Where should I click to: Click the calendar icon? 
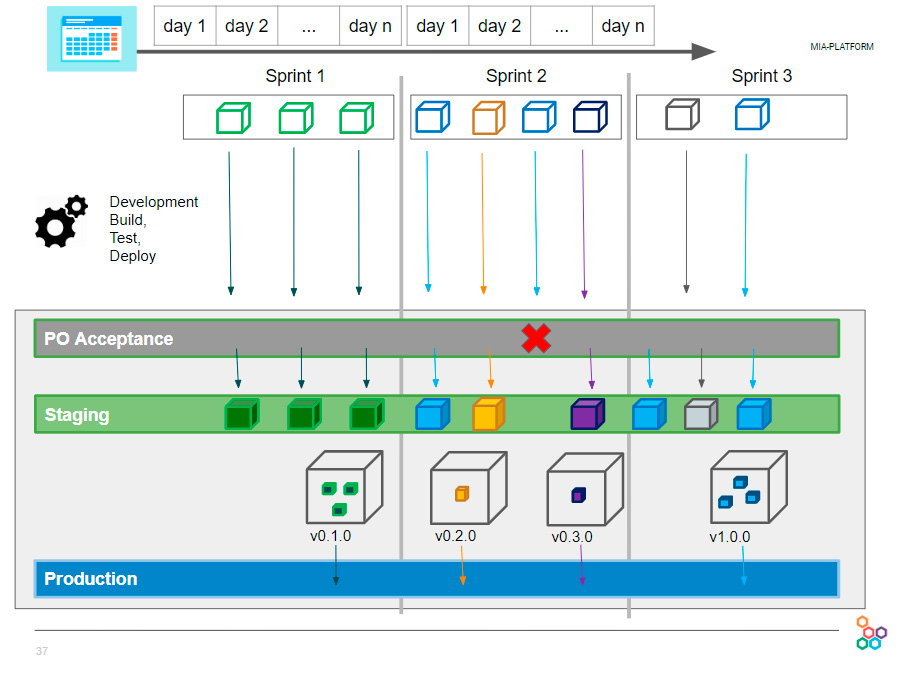92,39
